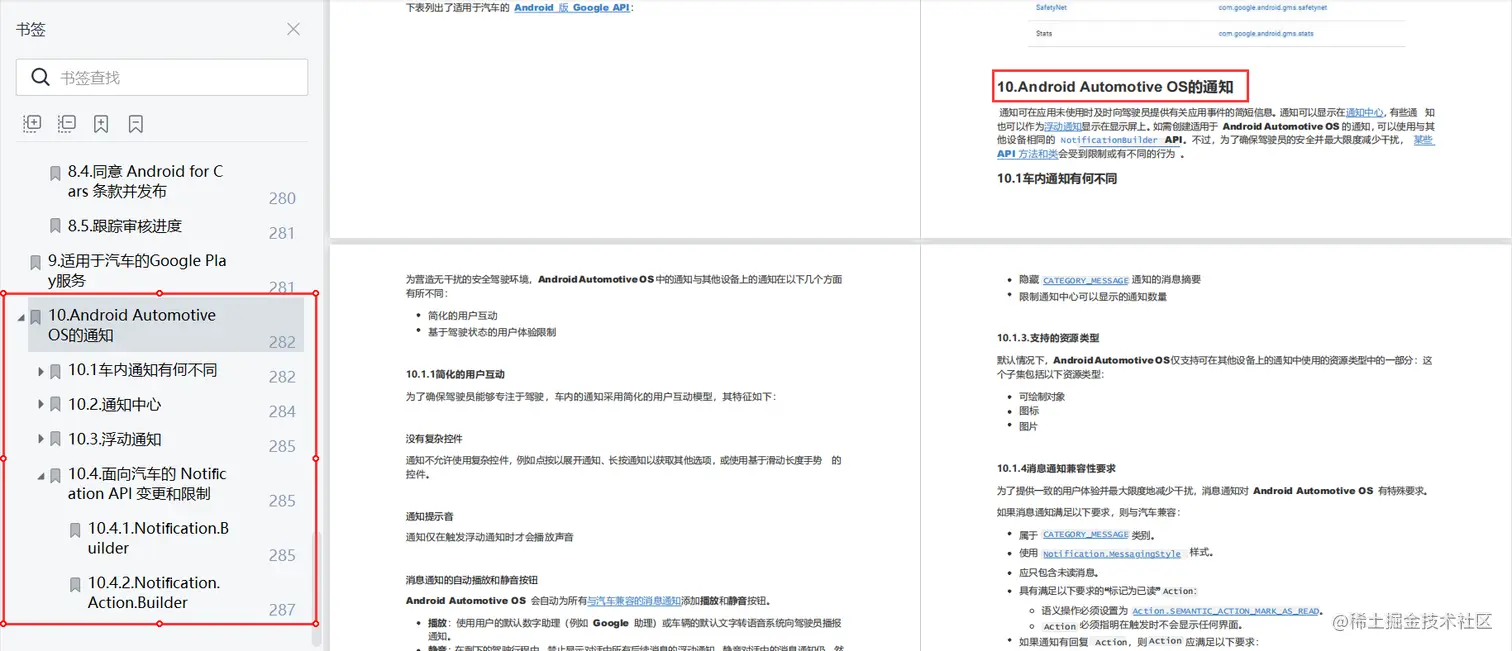The width and height of the screenshot is (1512, 651).
Task: Expand the 10.1车内通知有何不同 node
Action: pyautogui.click(x=41, y=371)
